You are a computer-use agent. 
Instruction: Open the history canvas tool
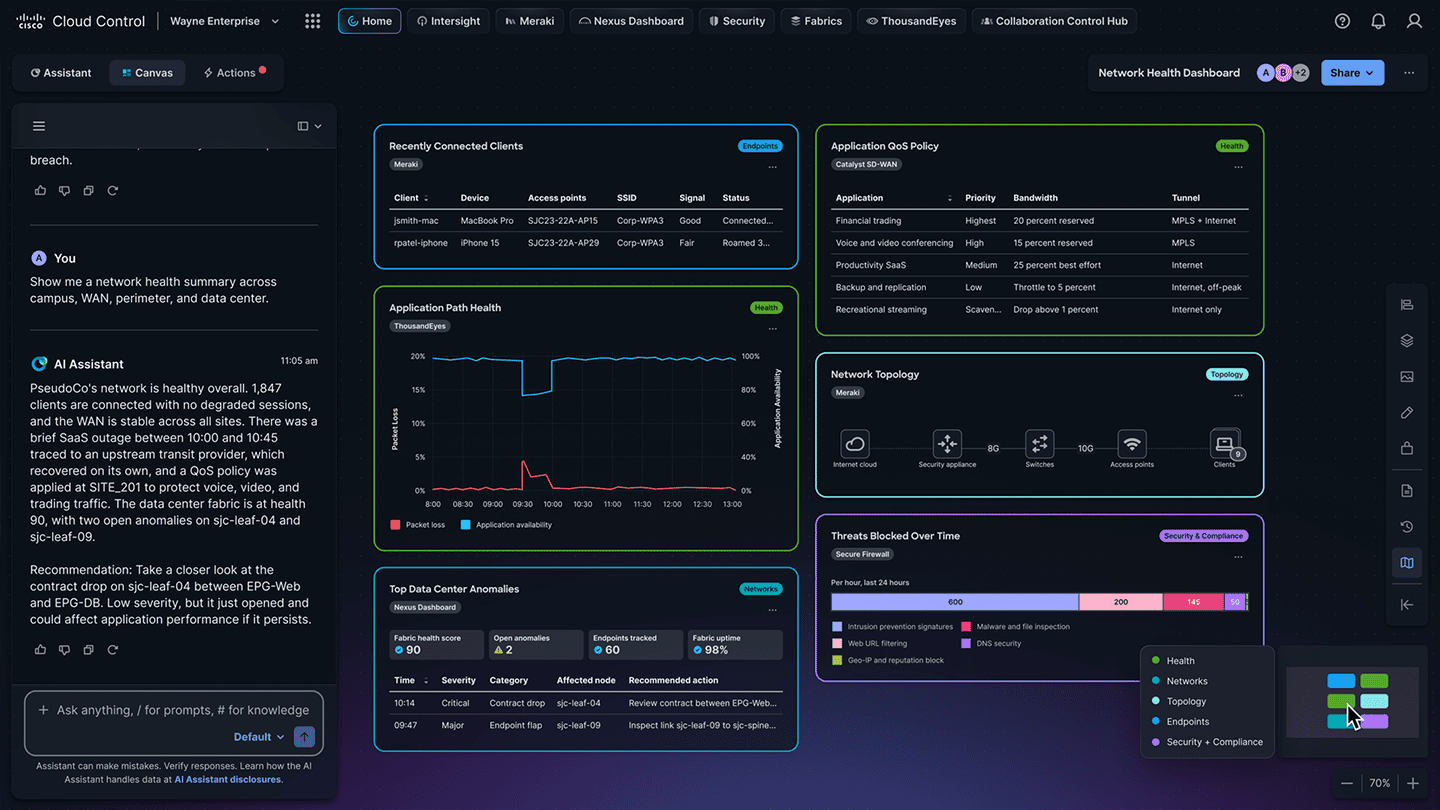click(1407, 527)
